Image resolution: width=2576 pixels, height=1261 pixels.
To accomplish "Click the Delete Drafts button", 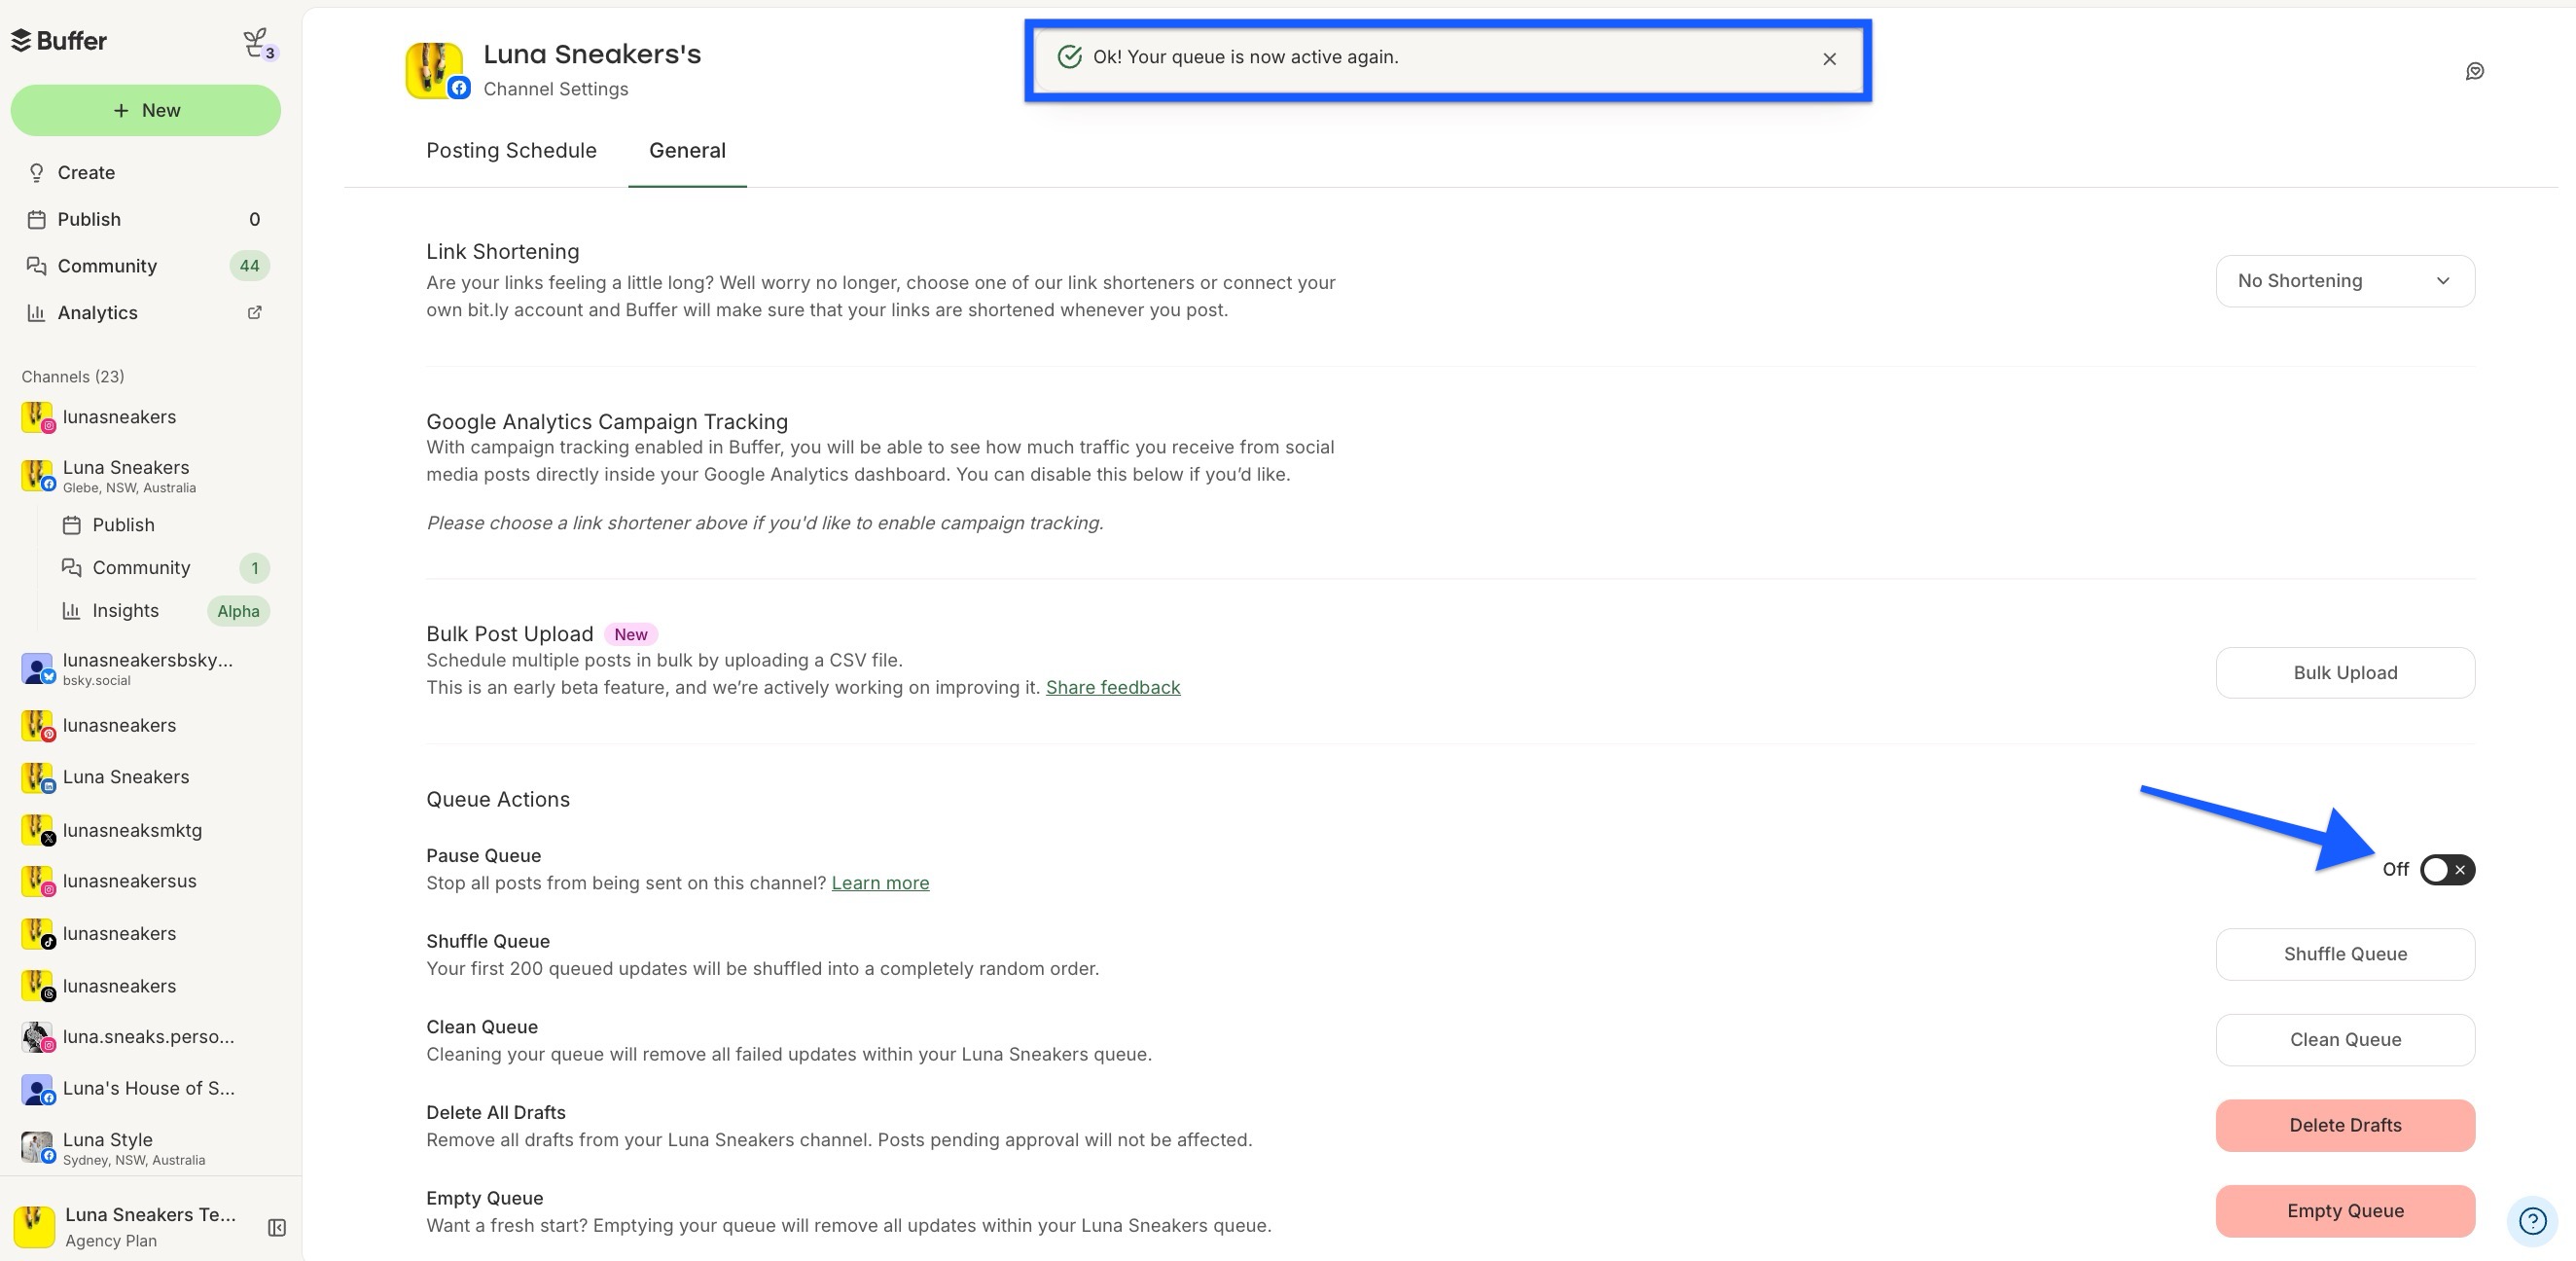I will (x=2345, y=1126).
